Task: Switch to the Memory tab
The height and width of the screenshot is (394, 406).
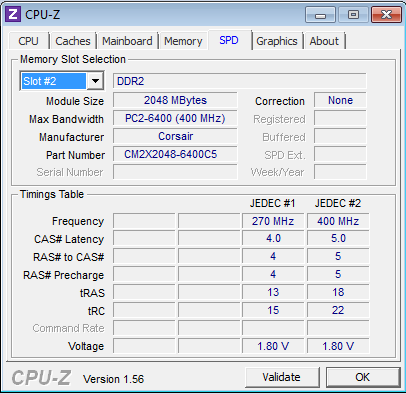Action: (183, 41)
